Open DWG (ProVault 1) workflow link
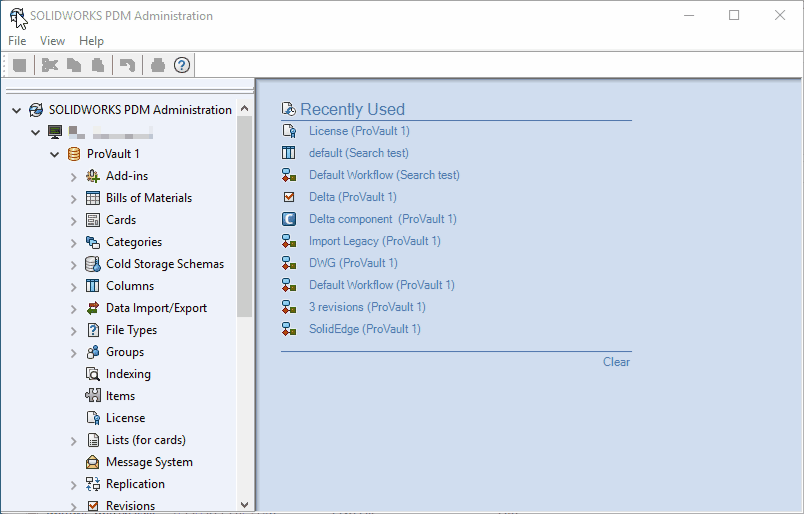804x514 pixels. 353,263
